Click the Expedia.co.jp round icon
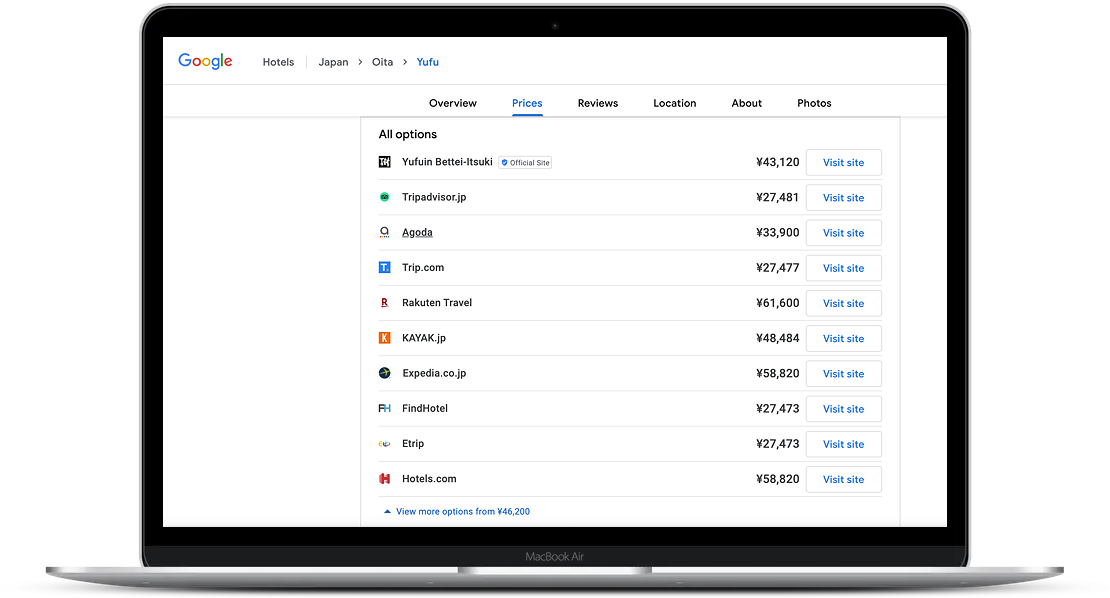Screen dimensions: 1110x598 coord(384,373)
